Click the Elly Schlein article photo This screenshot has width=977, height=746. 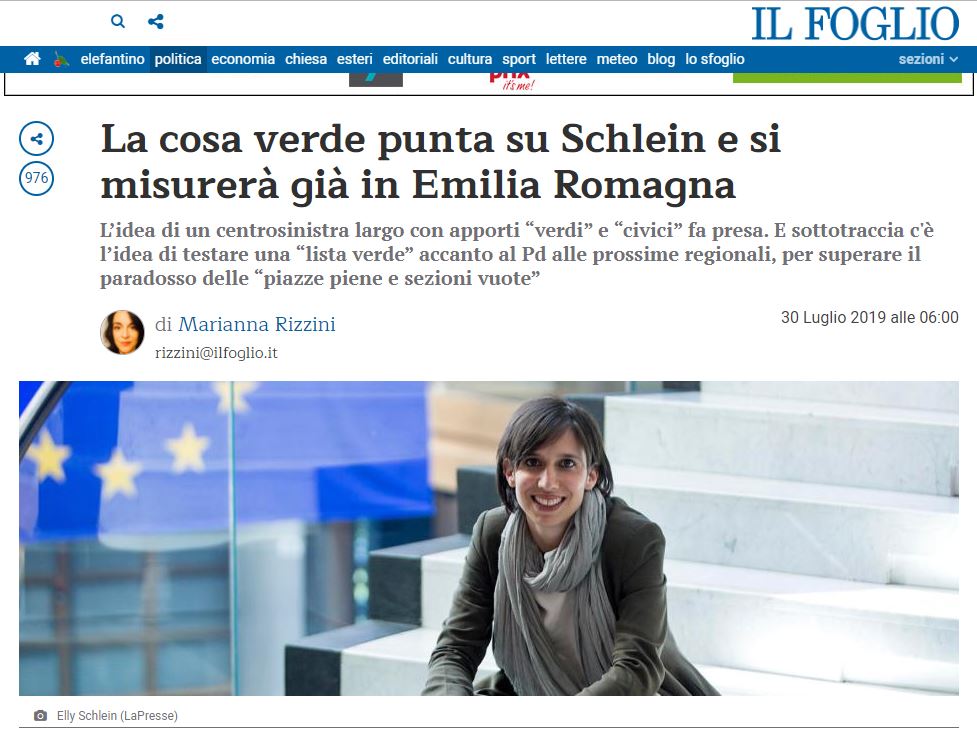pyautogui.click(x=488, y=538)
